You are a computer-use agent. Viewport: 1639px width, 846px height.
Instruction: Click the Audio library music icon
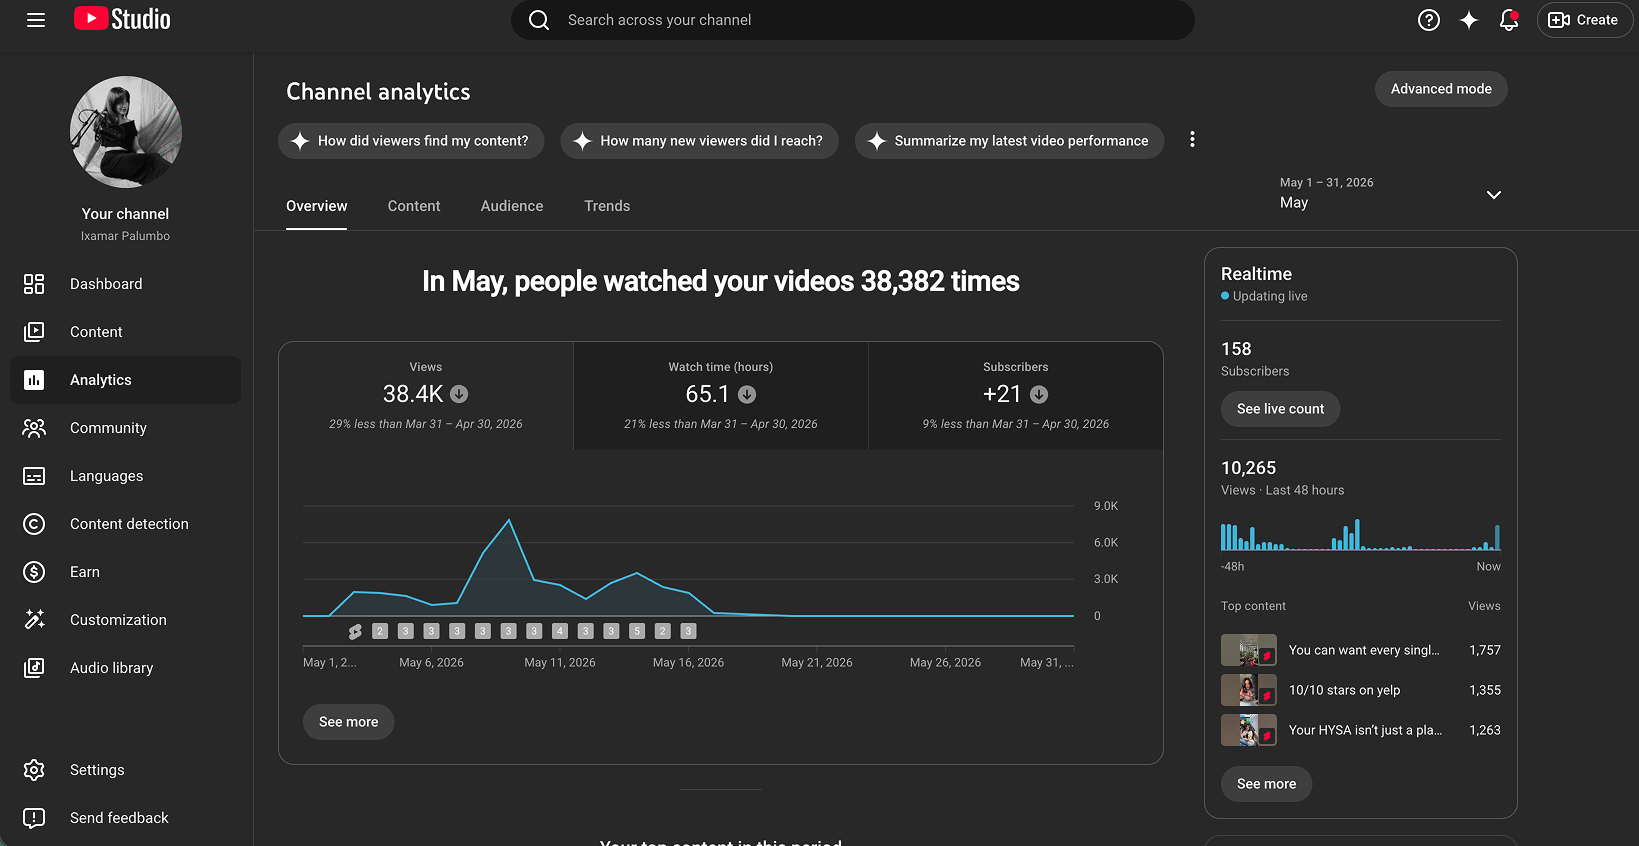34,668
